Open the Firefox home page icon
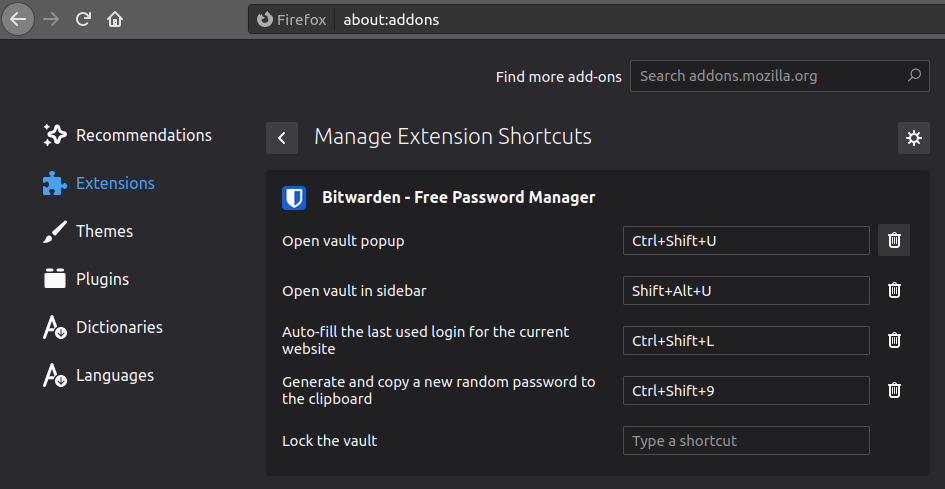The image size is (945, 489). pyautogui.click(x=115, y=19)
